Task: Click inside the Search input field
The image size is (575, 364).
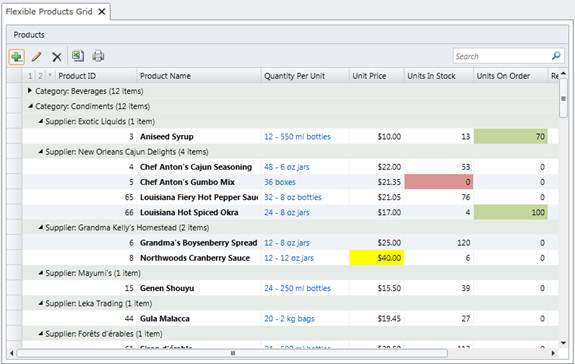Action: click(x=502, y=56)
